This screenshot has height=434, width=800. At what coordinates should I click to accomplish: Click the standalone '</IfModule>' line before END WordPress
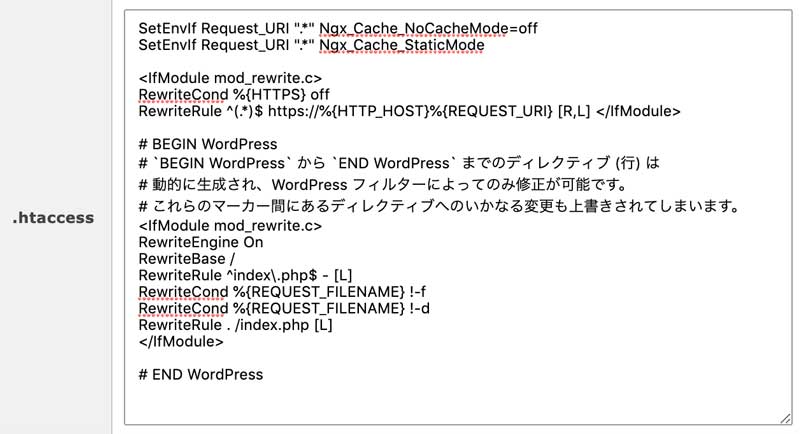coord(181,342)
